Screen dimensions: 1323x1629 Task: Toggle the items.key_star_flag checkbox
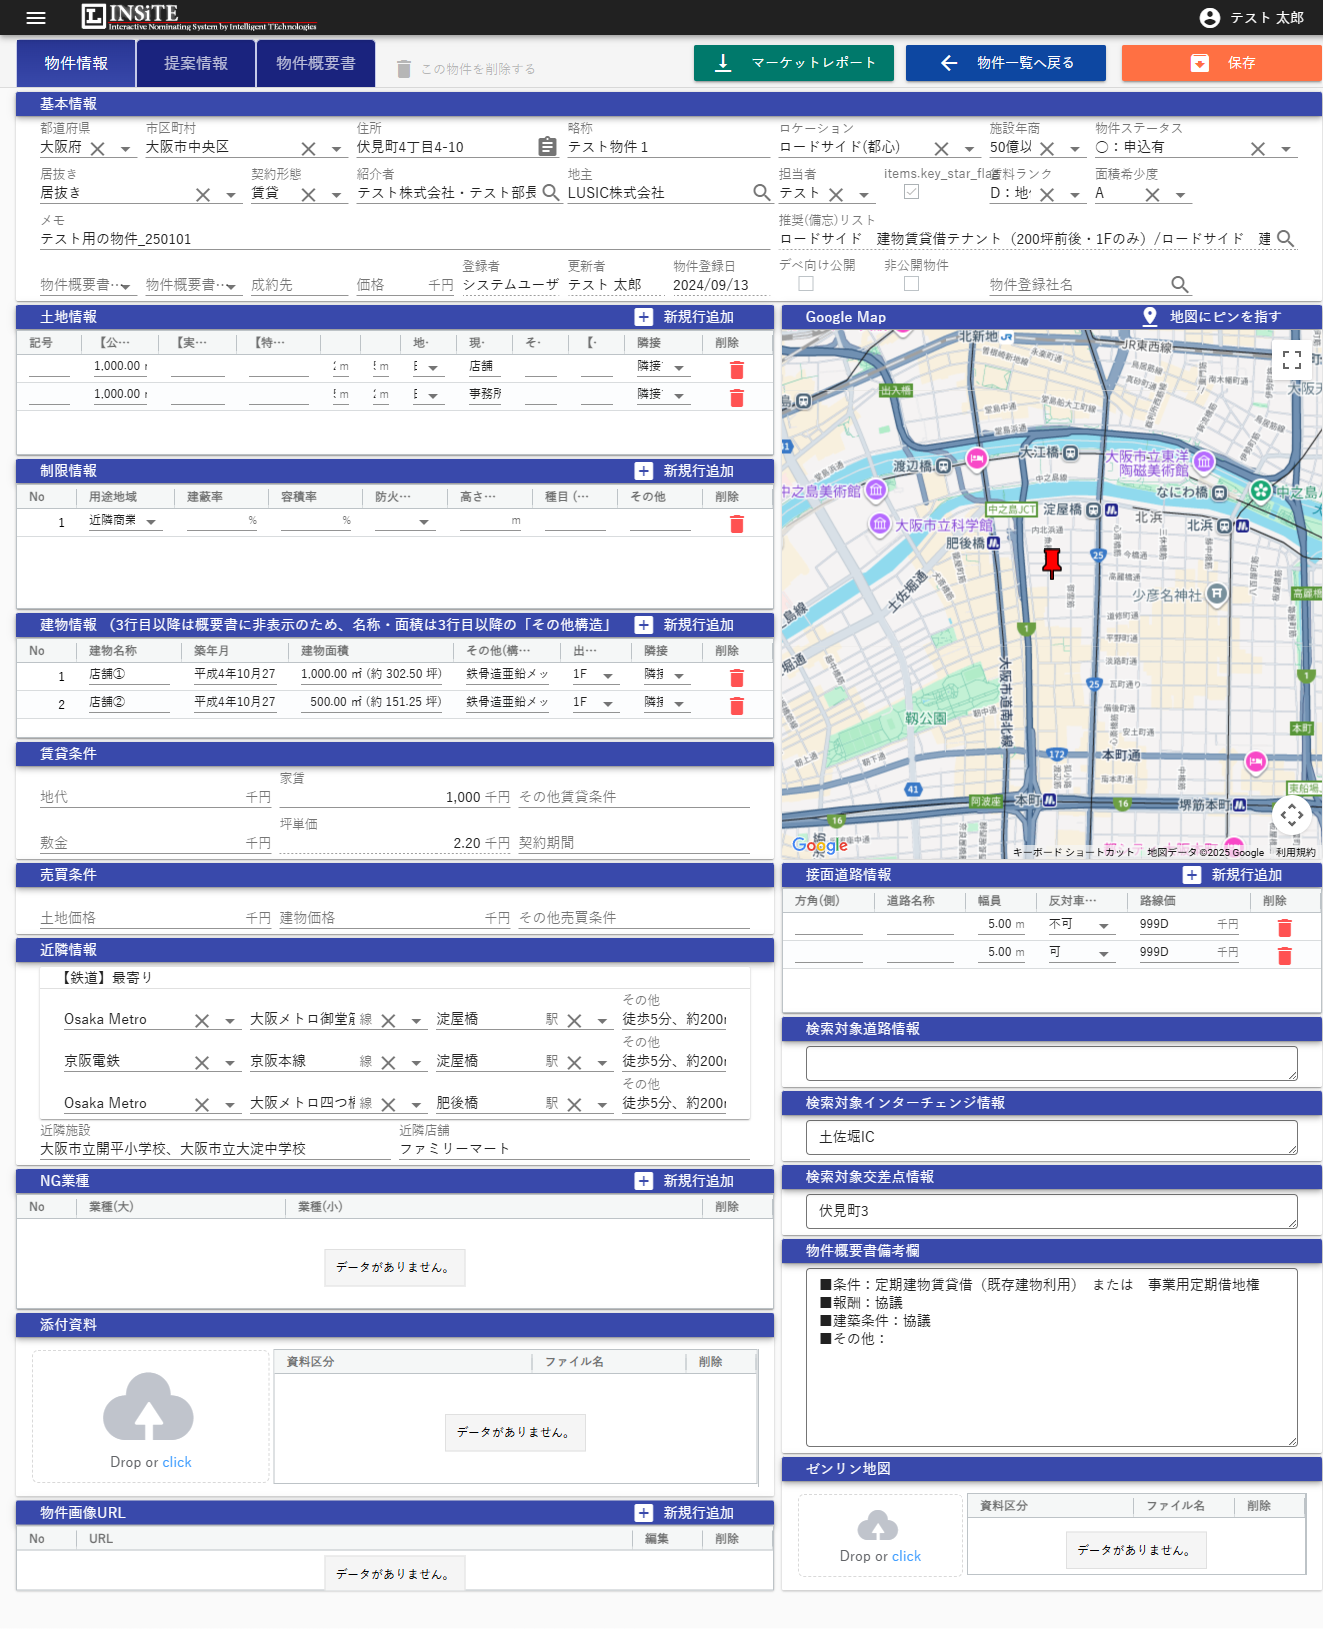tap(911, 192)
